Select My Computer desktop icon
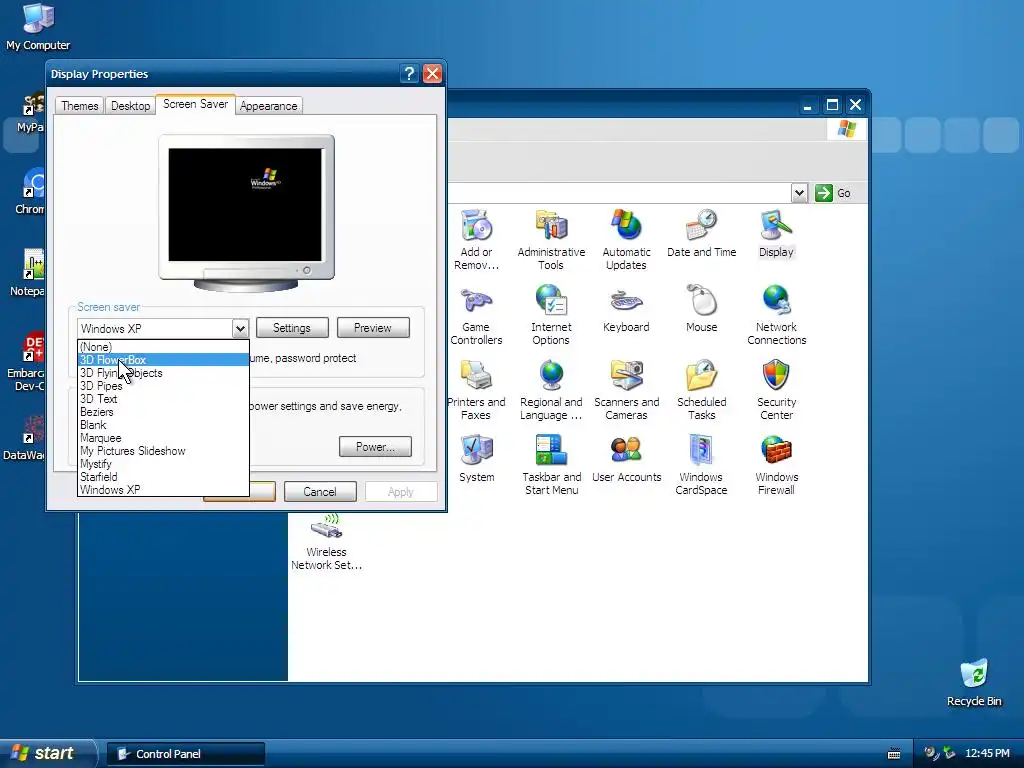This screenshot has width=1024, height=768. [38, 26]
